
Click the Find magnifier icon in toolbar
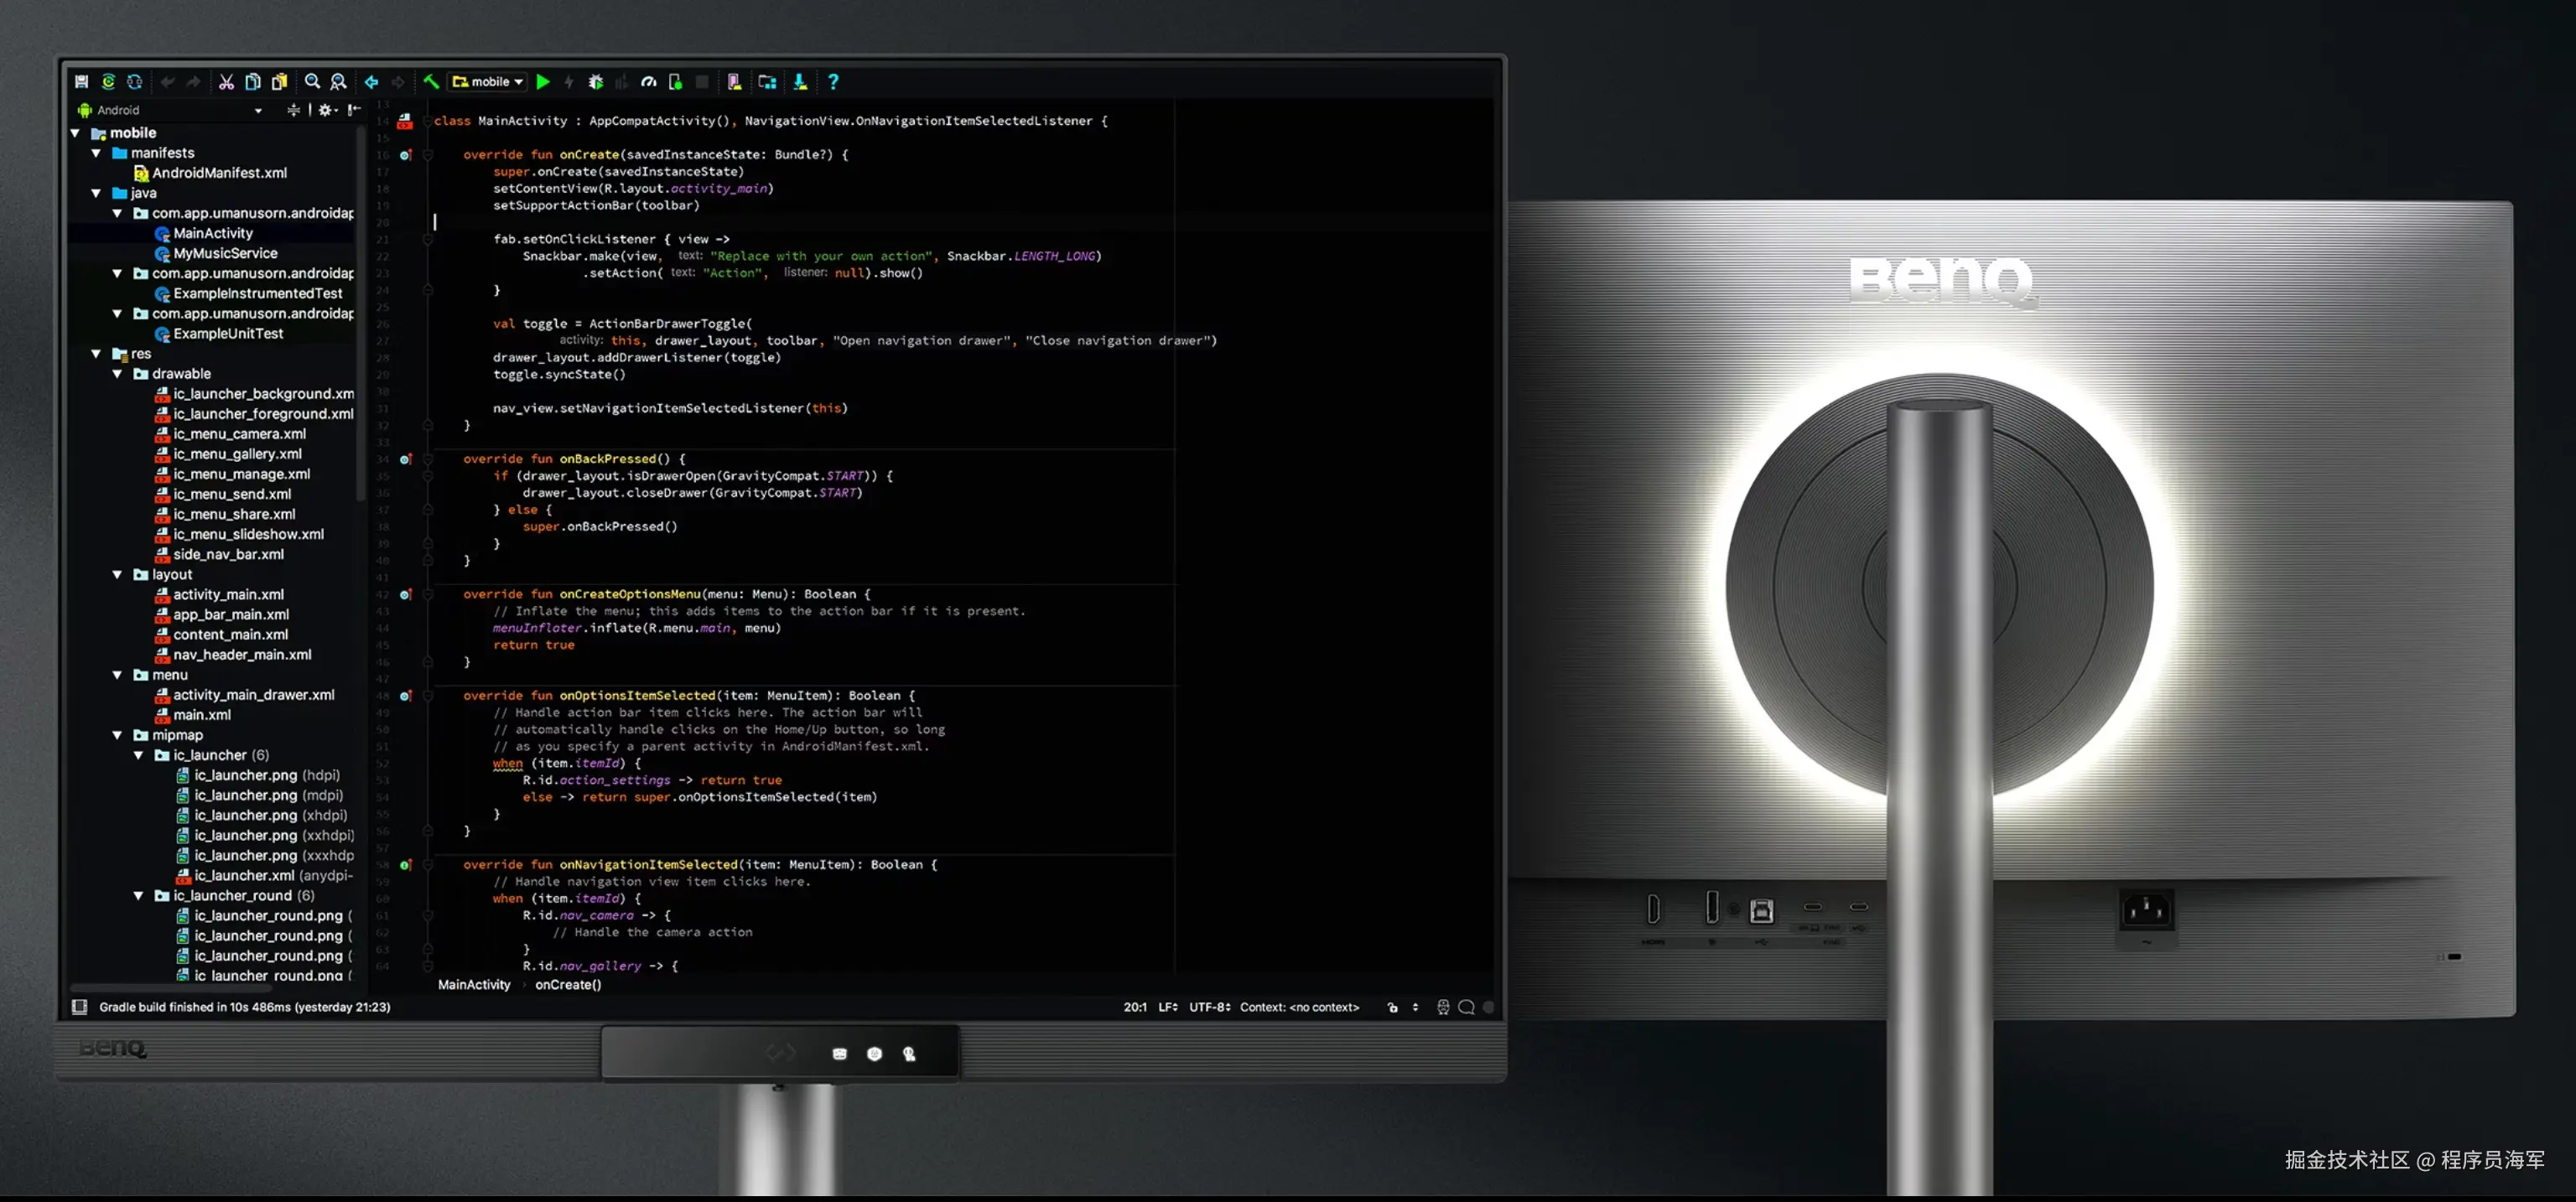312,82
